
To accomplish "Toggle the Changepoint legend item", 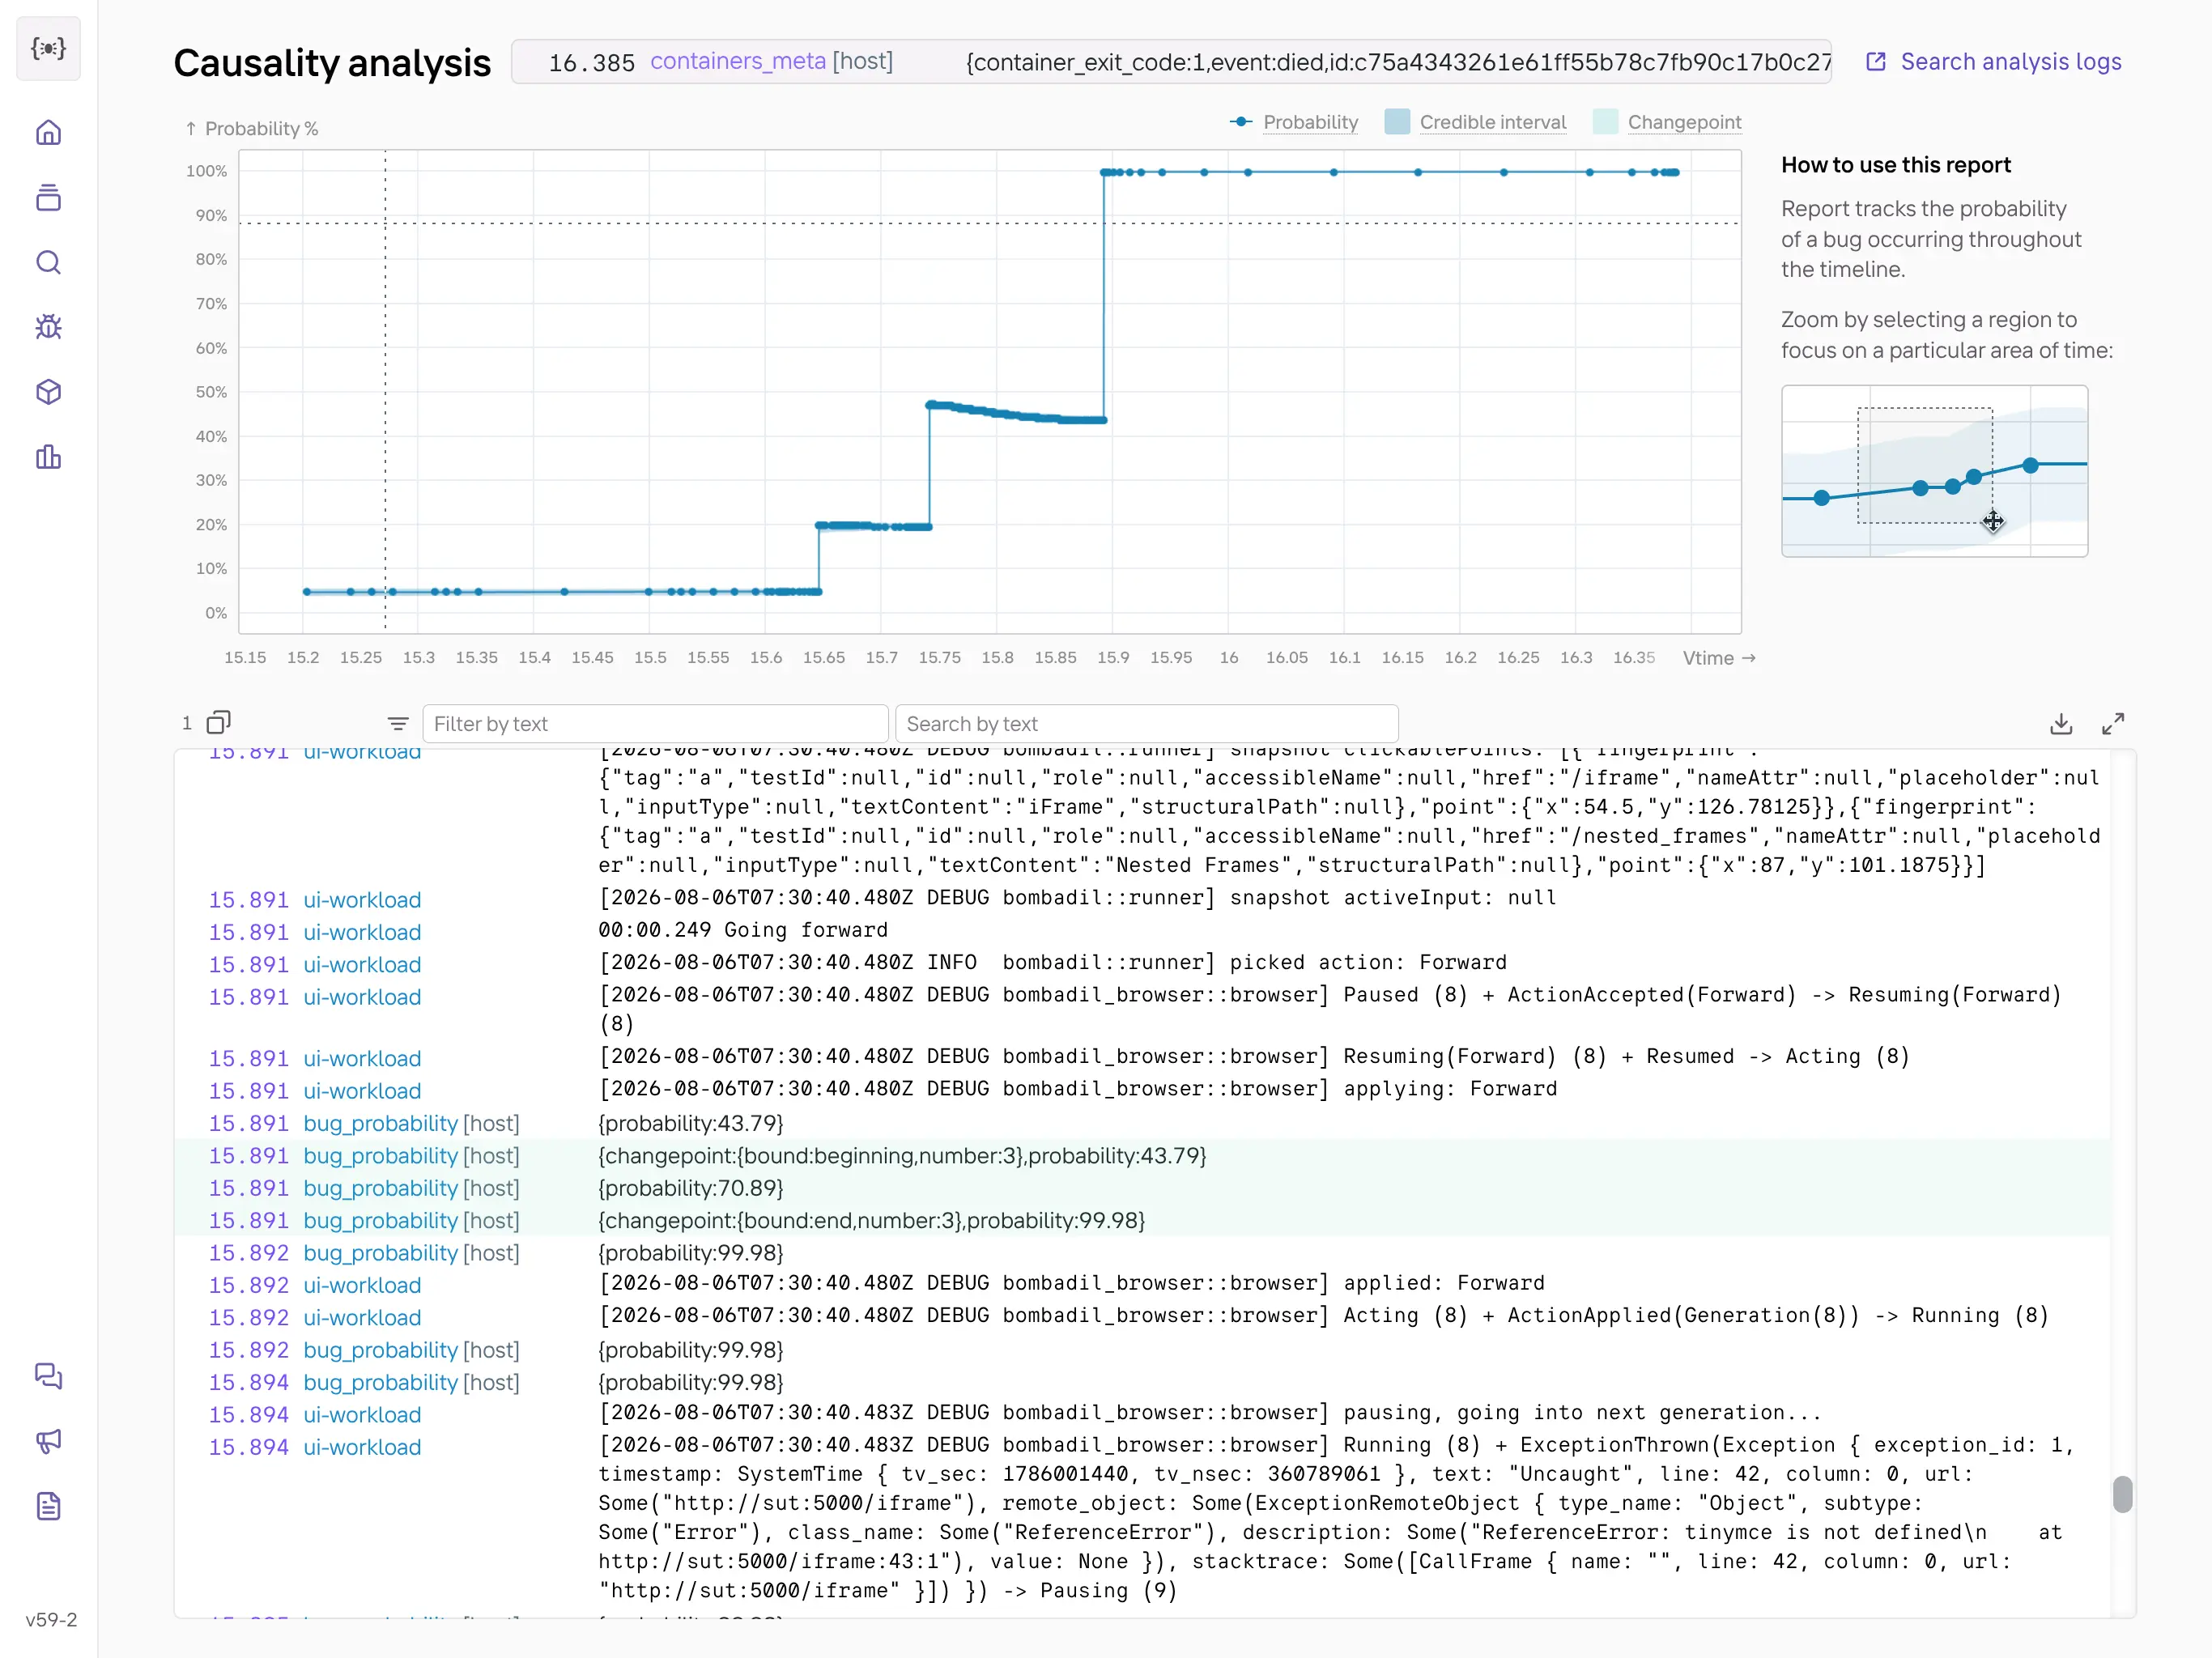I will (x=1684, y=122).
